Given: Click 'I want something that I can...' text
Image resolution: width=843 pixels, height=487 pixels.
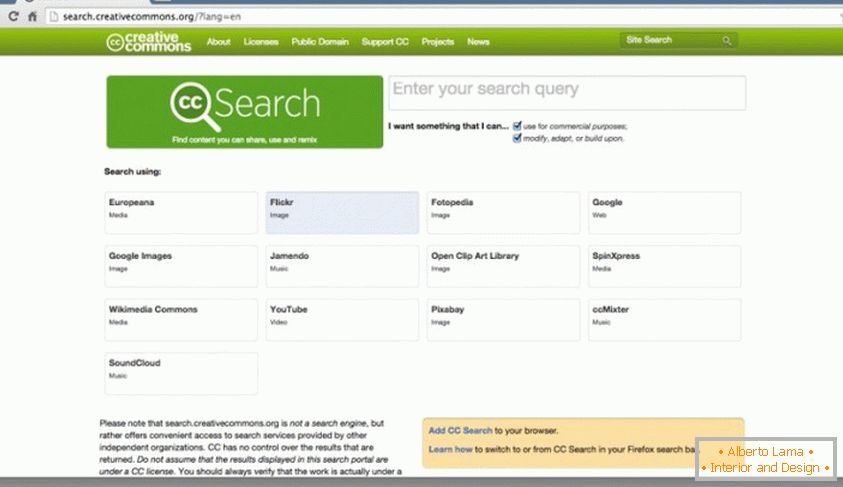Looking at the screenshot, I should [x=448, y=126].
